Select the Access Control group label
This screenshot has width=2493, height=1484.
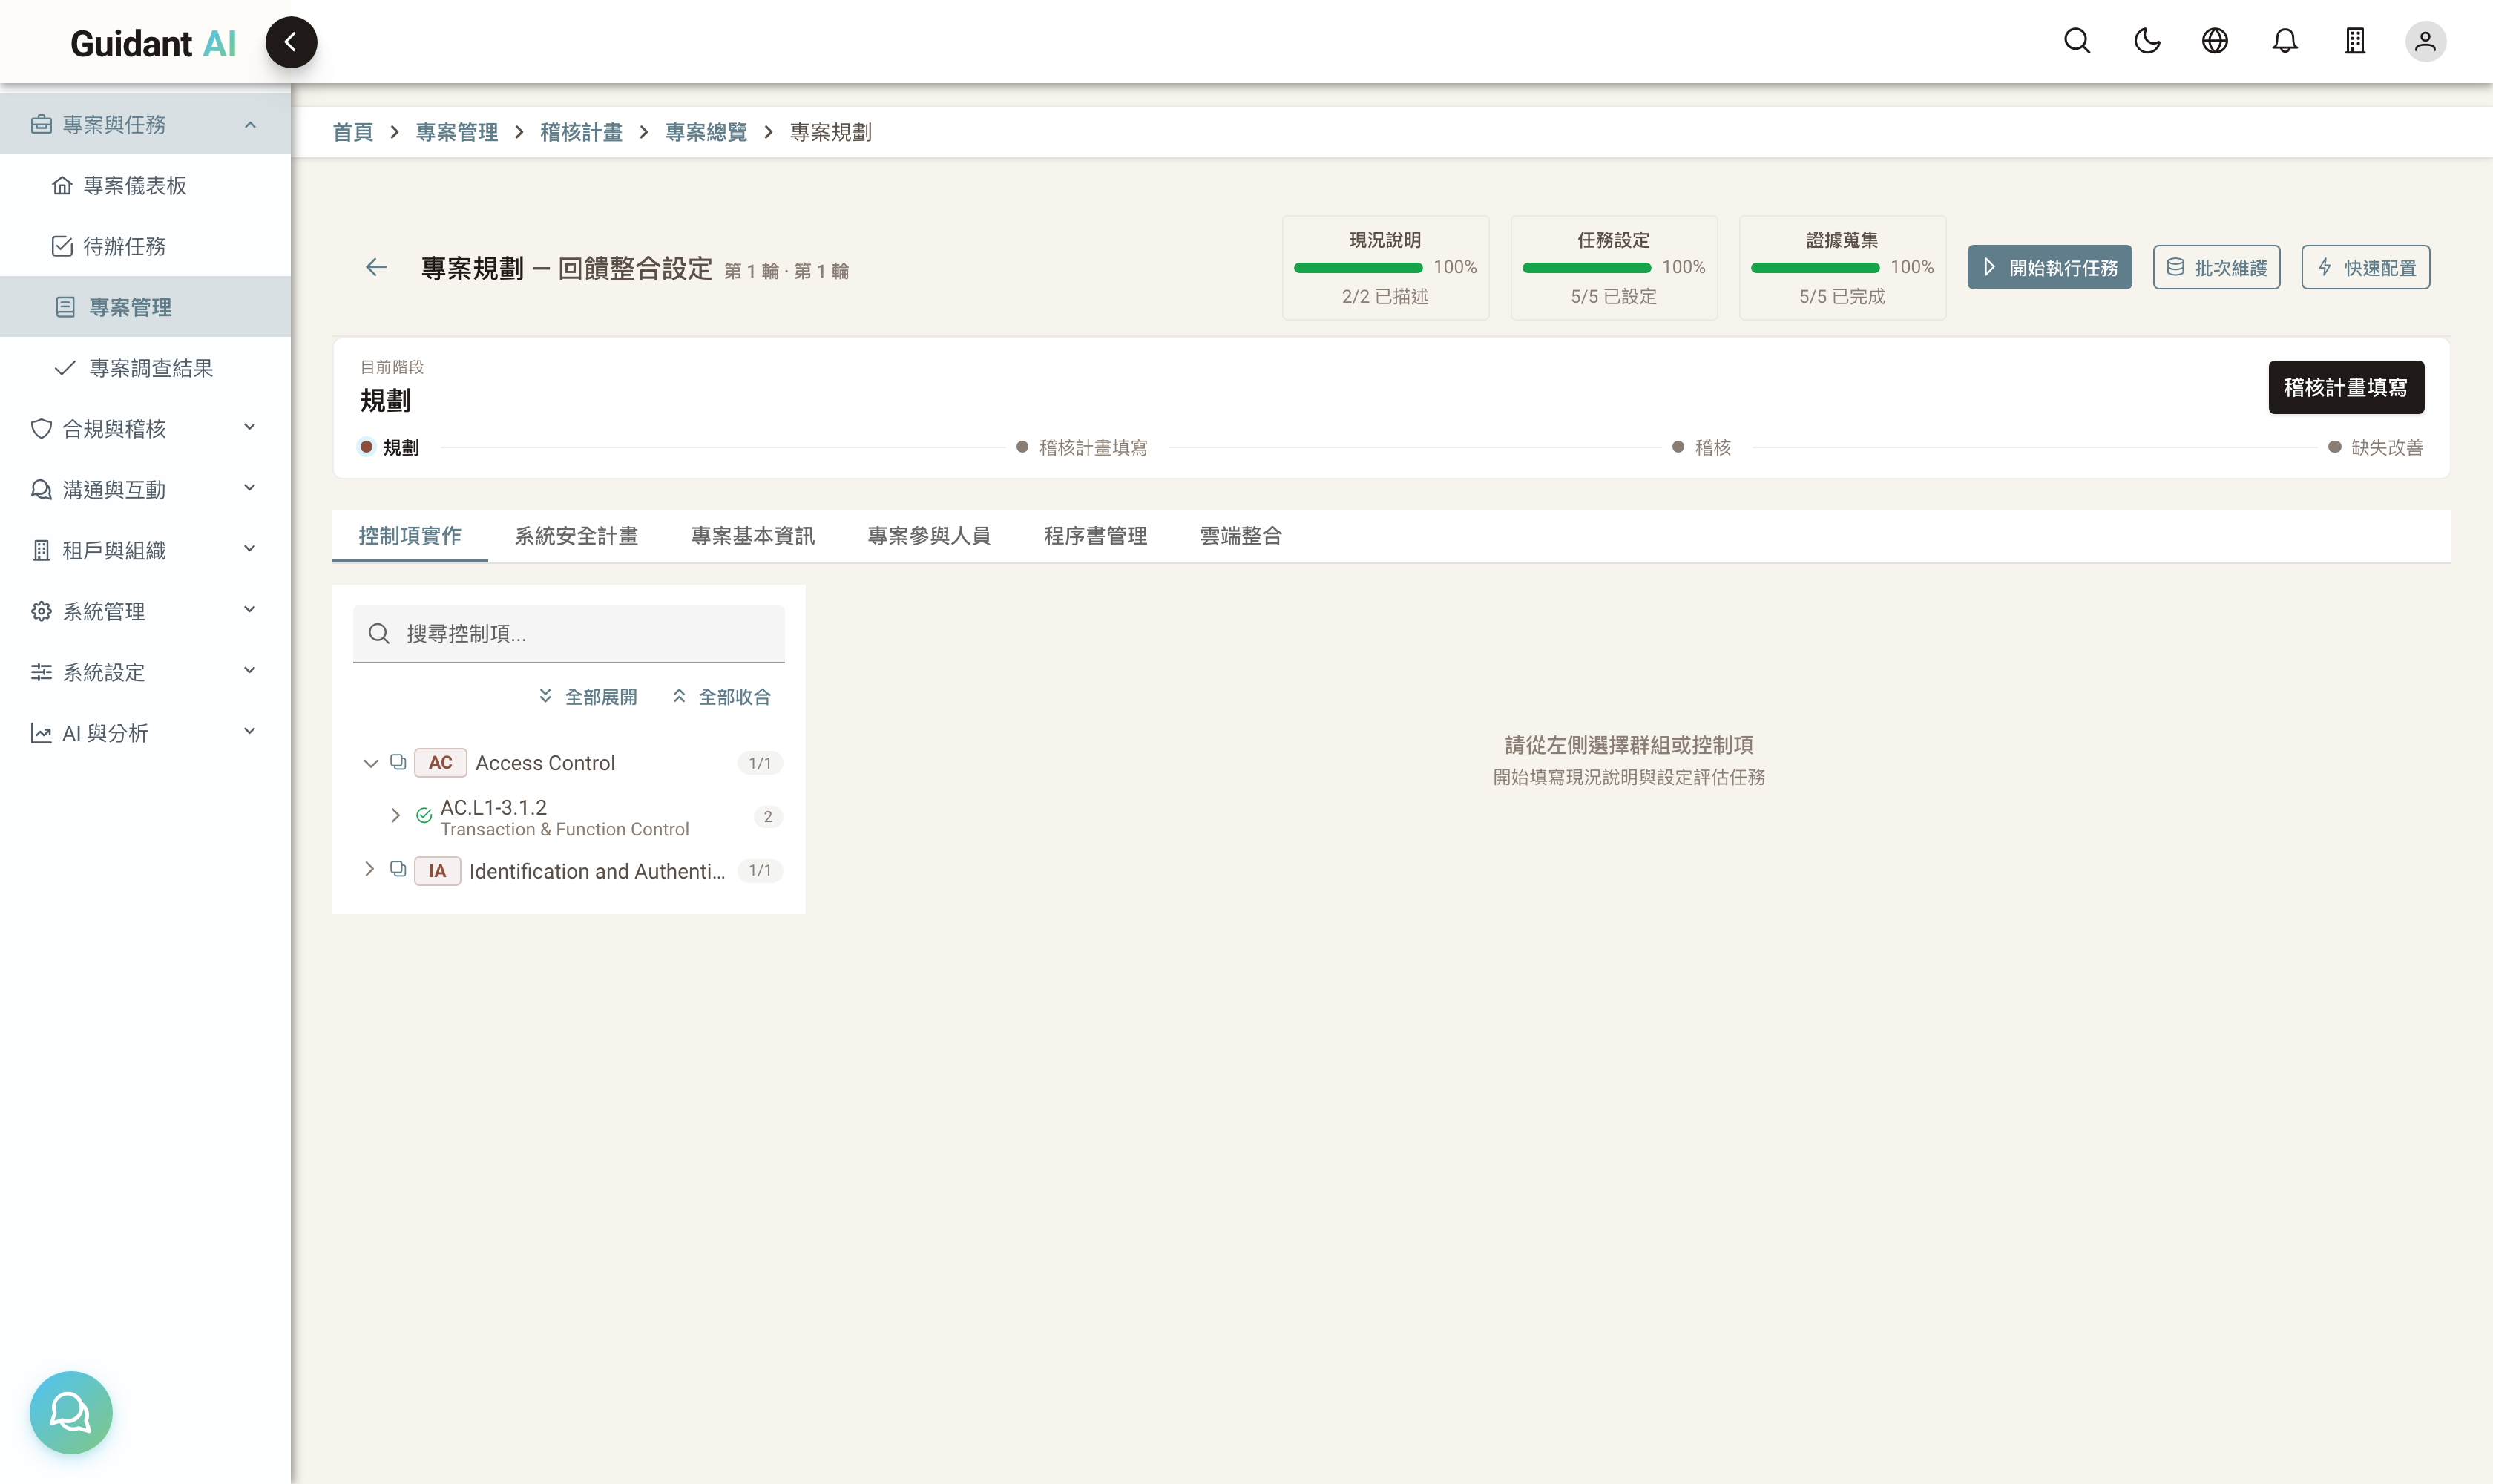click(x=545, y=763)
